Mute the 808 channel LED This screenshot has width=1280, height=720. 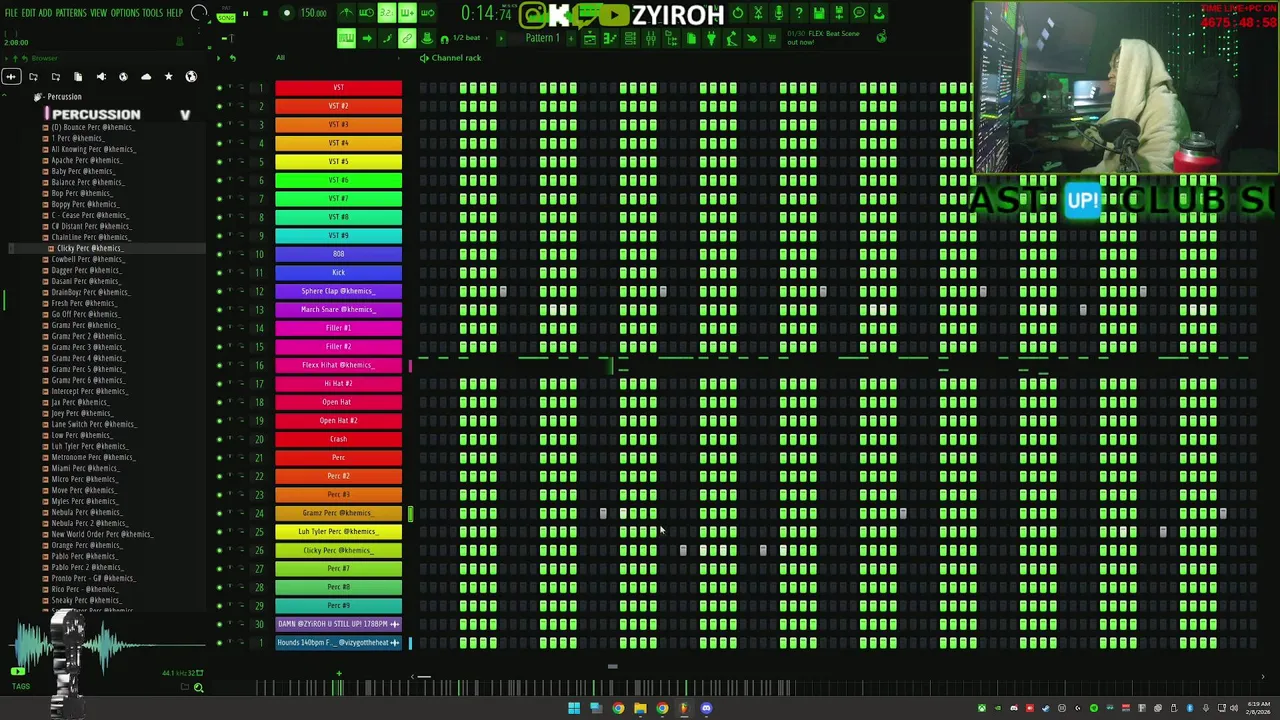pyautogui.click(x=220, y=254)
